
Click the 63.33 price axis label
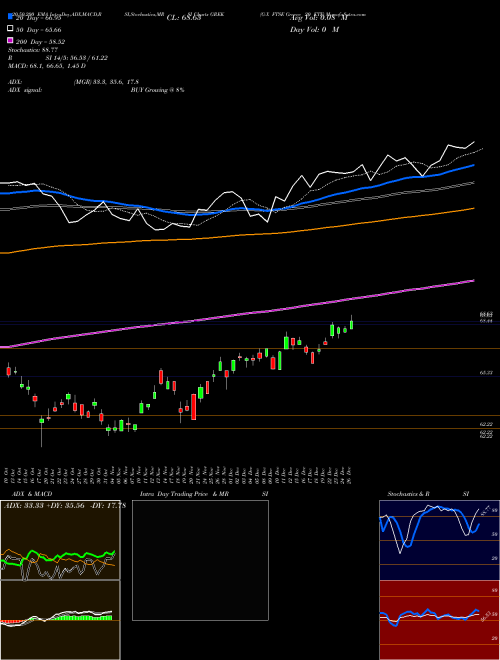pyautogui.click(x=486, y=373)
